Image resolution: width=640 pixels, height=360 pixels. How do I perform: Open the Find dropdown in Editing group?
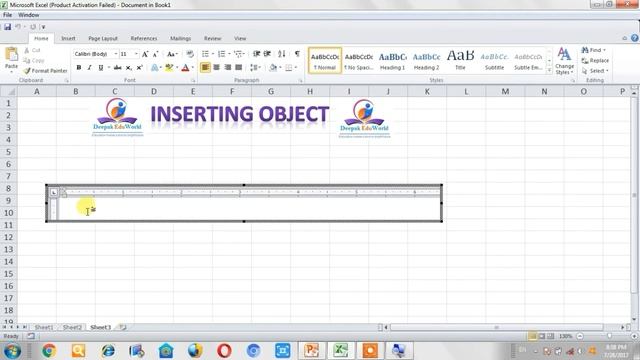click(x=604, y=50)
